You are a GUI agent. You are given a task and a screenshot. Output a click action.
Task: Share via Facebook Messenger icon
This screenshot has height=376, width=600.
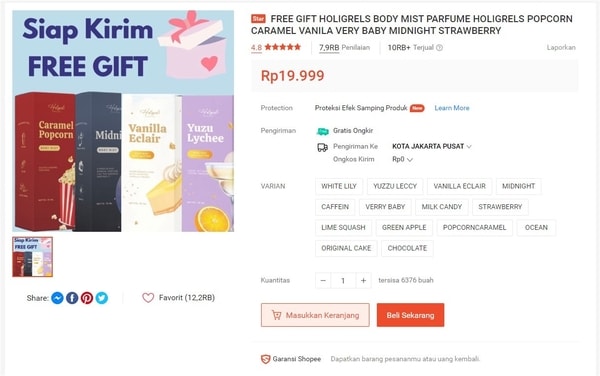(x=57, y=298)
